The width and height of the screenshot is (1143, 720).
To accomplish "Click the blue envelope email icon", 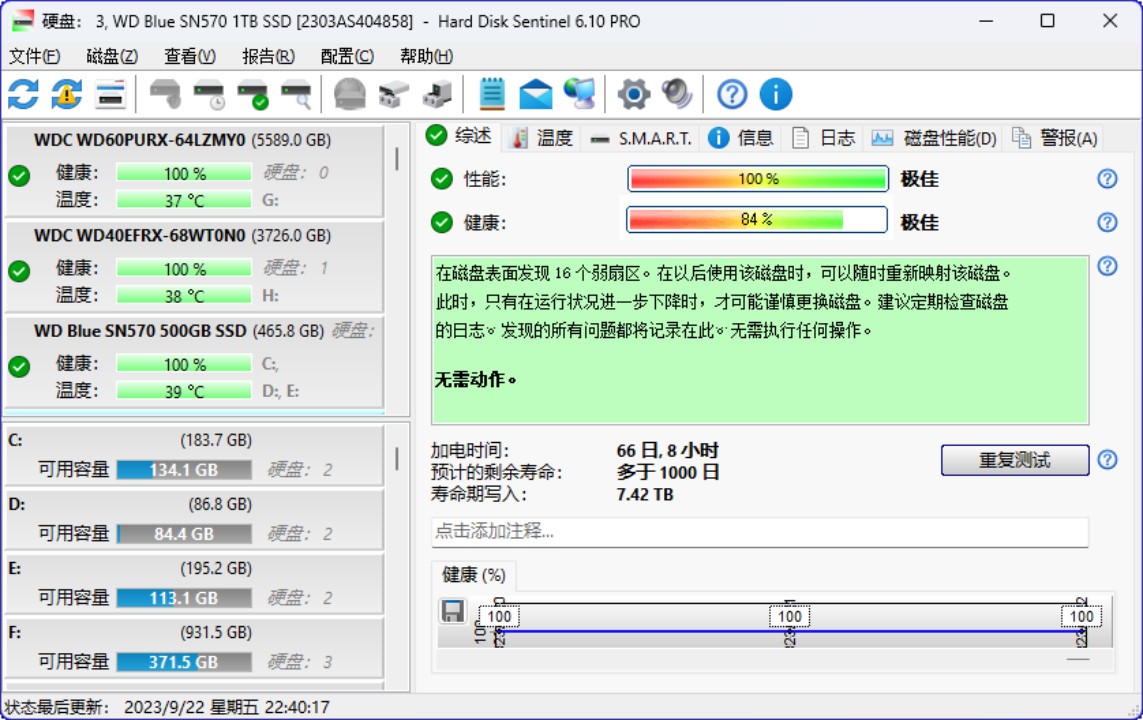I will (x=536, y=94).
